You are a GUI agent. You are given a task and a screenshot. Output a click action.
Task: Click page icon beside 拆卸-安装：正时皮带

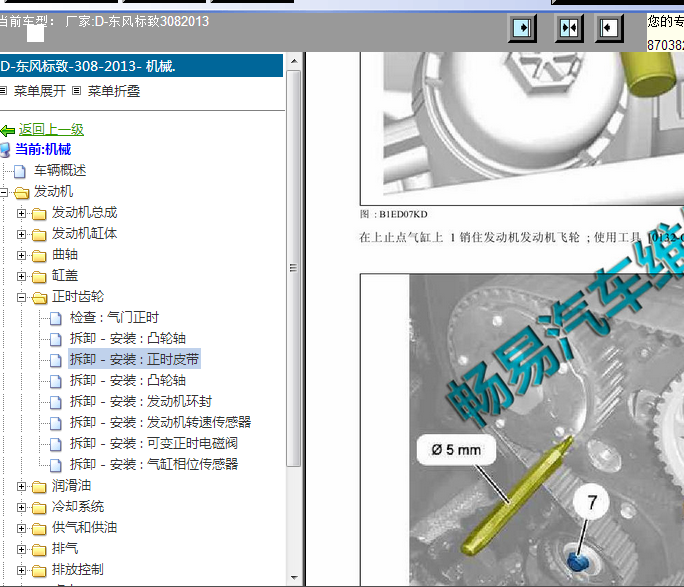coord(55,360)
